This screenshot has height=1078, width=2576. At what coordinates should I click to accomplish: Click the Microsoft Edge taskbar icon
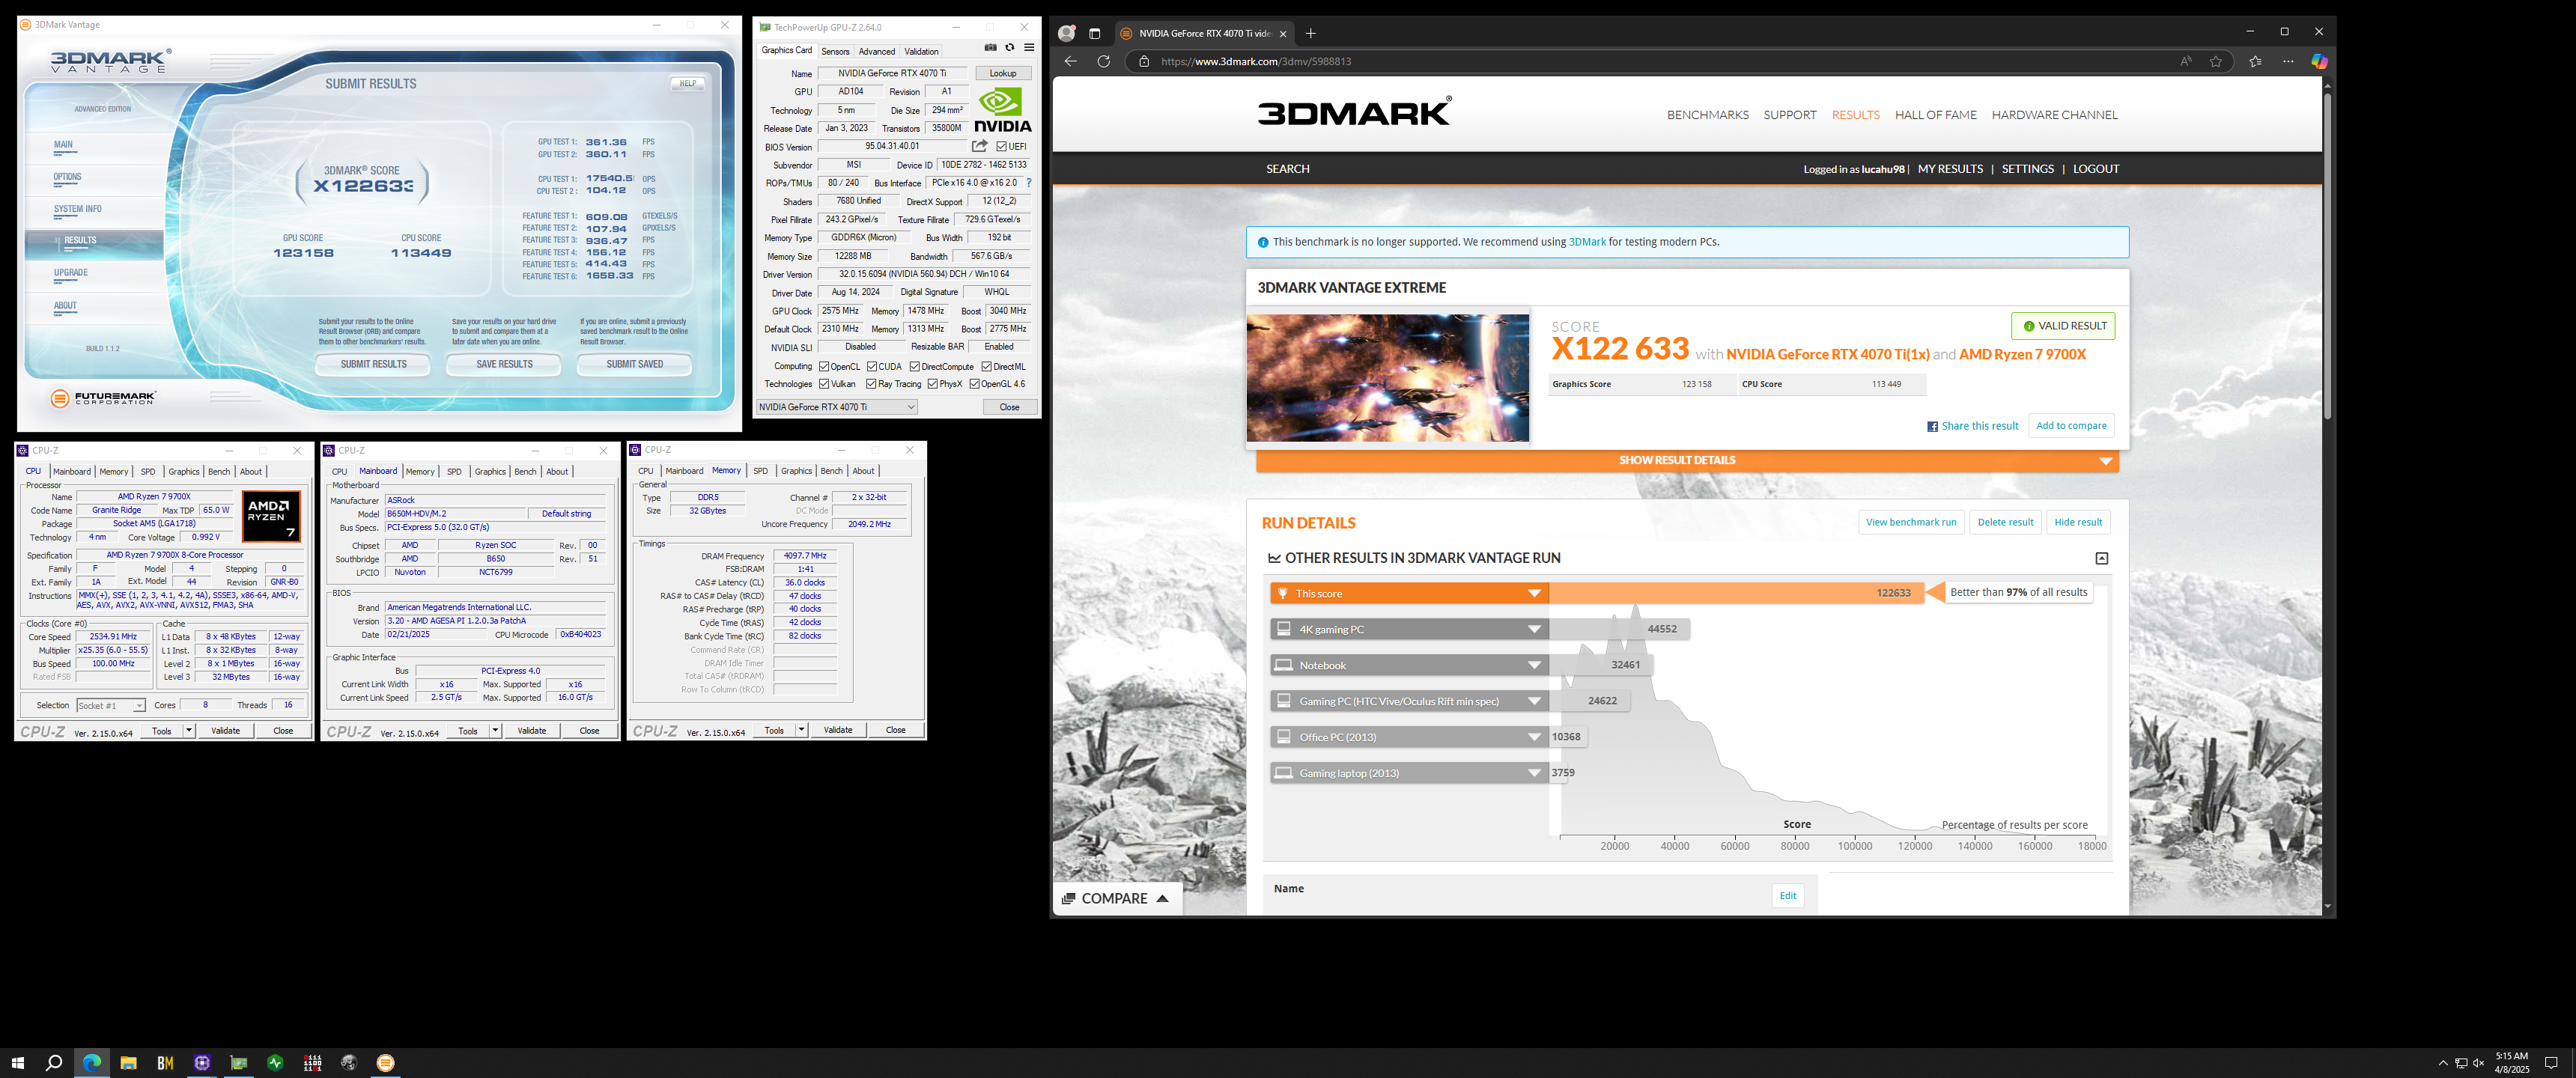[91, 1062]
